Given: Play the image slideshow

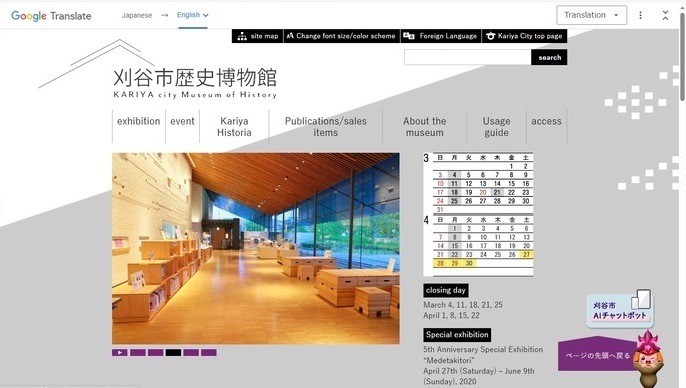Looking at the screenshot, I should point(119,353).
